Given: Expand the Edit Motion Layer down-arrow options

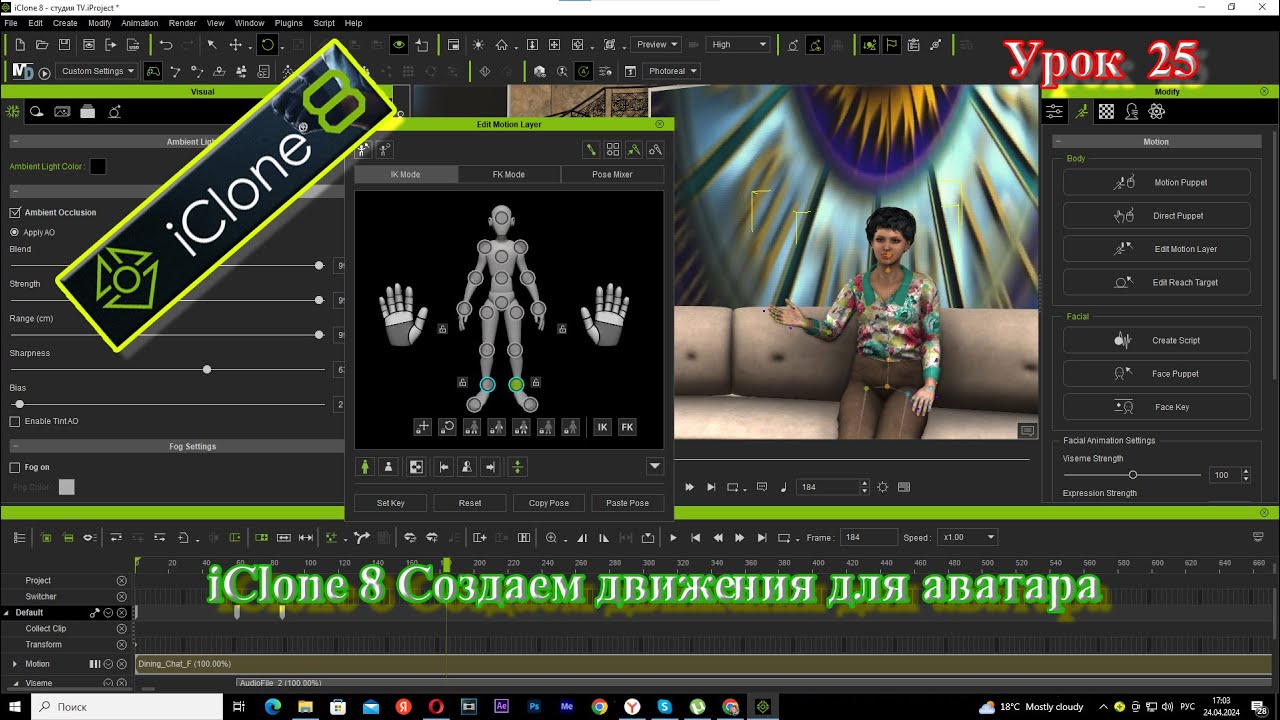Looking at the screenshot, I should [655, 466].
